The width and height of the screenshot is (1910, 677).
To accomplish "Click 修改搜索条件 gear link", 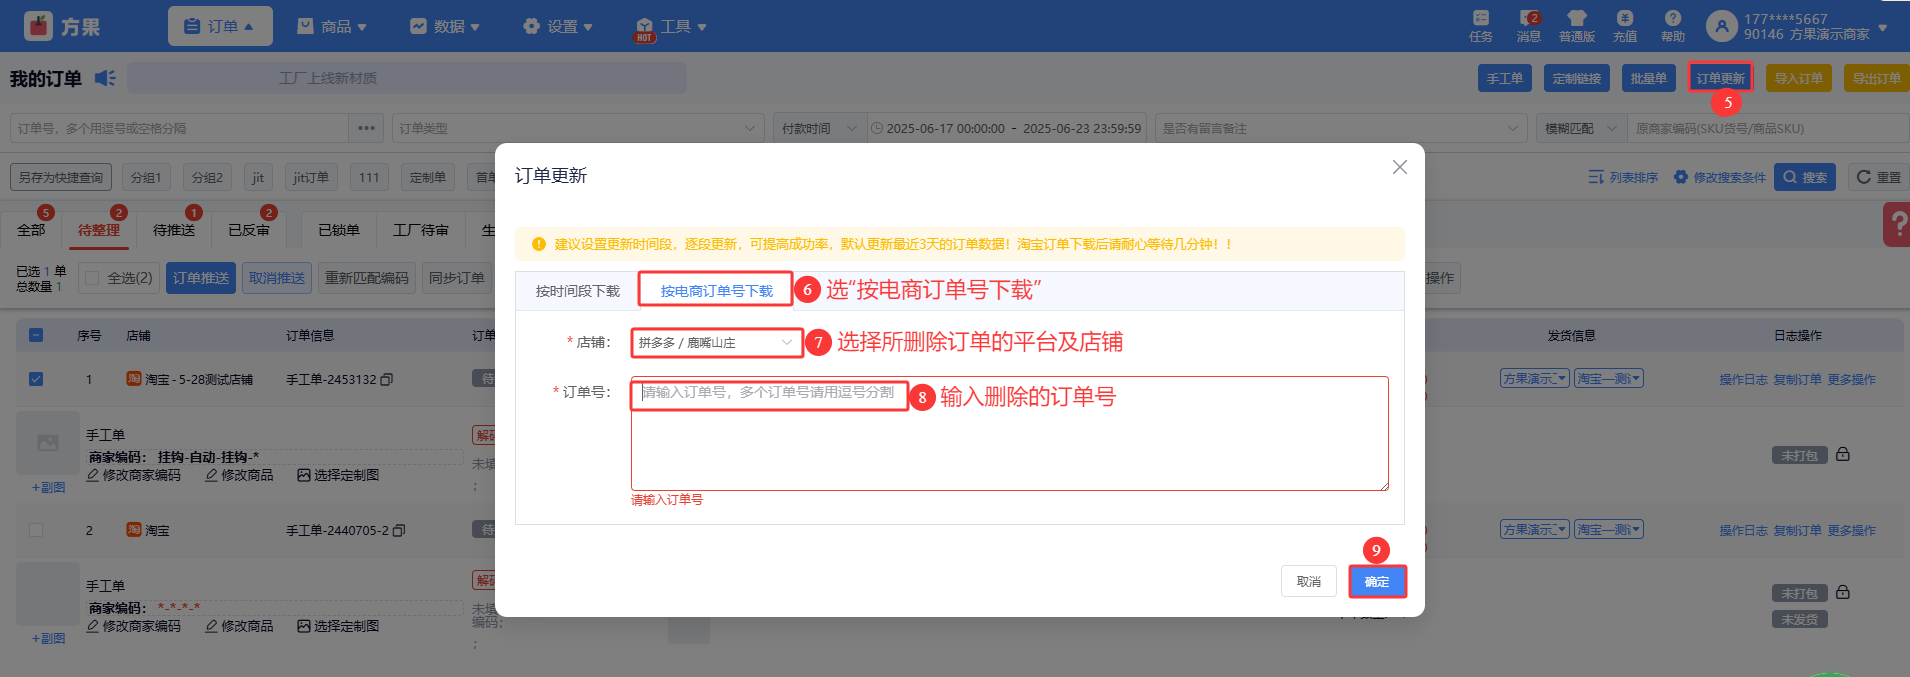I will [x=1720, y=177].
